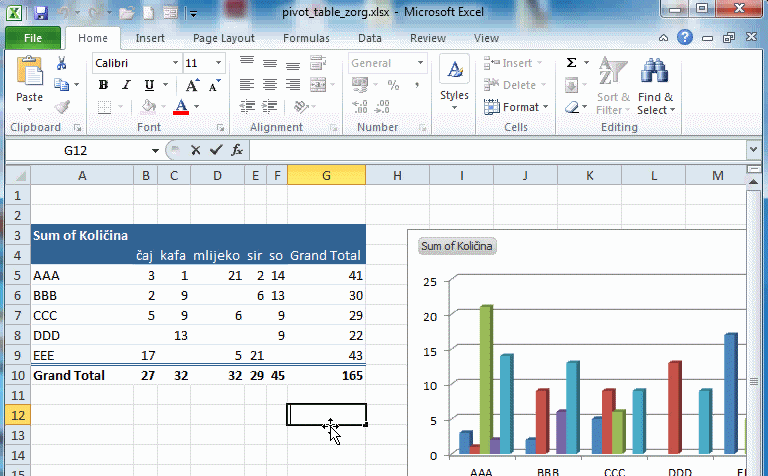Select the Grand Total cell showing 165
Image resolution: width=768 pixels, height=476 pixels.
point(326,376)
